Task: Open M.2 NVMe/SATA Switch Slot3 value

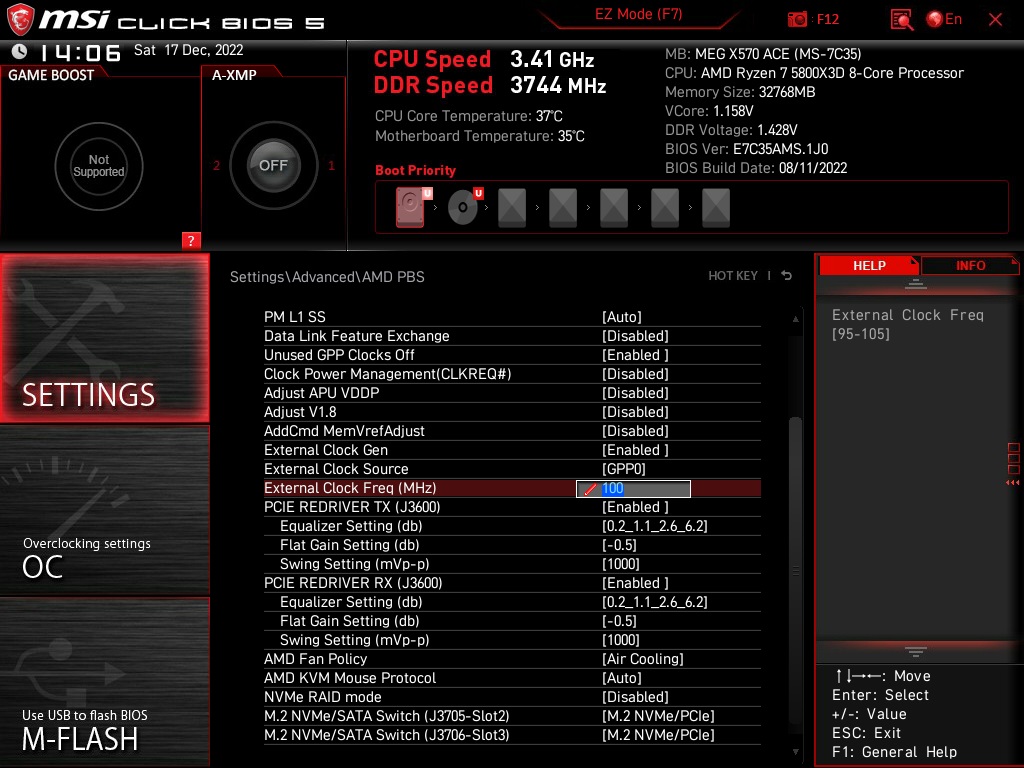Action: pyautogui.click(x=658, y=735)
